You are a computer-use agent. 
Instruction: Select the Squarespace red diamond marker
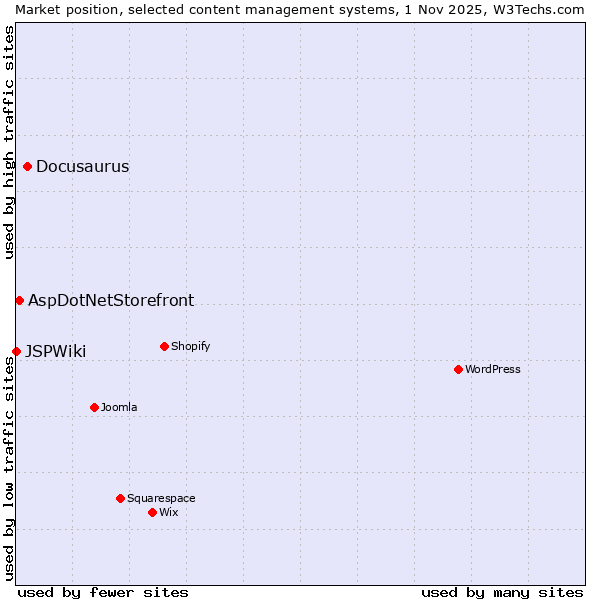click(120, 498)
